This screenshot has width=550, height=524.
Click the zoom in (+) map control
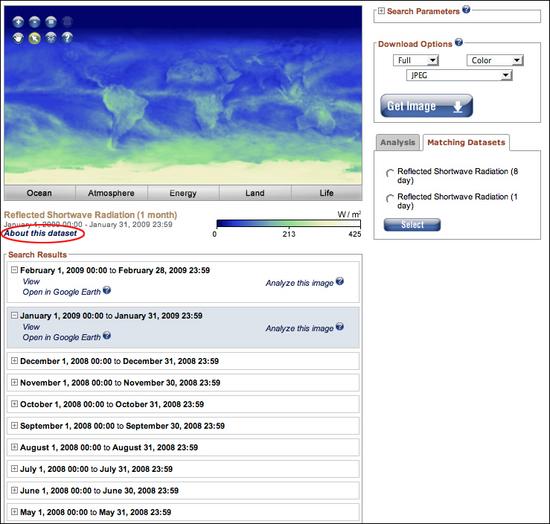pyautogui.click(x=18, y=22)
